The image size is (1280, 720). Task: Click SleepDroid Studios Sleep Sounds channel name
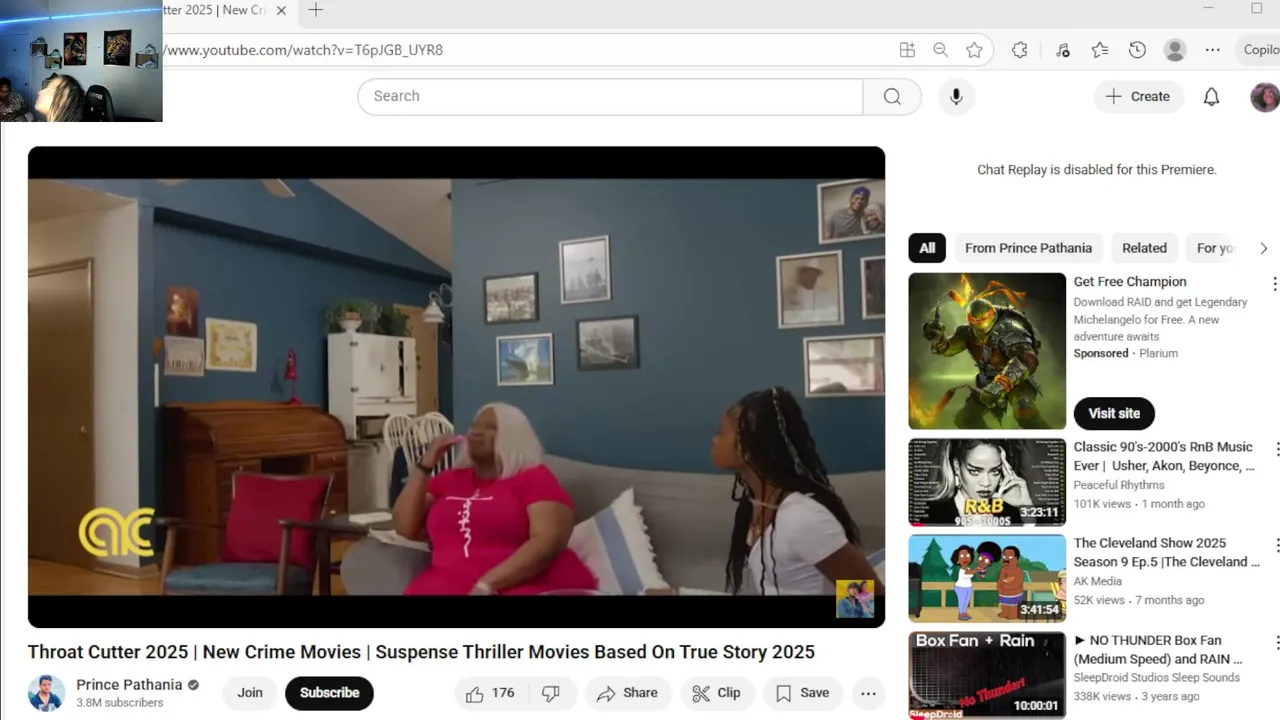1157,677
